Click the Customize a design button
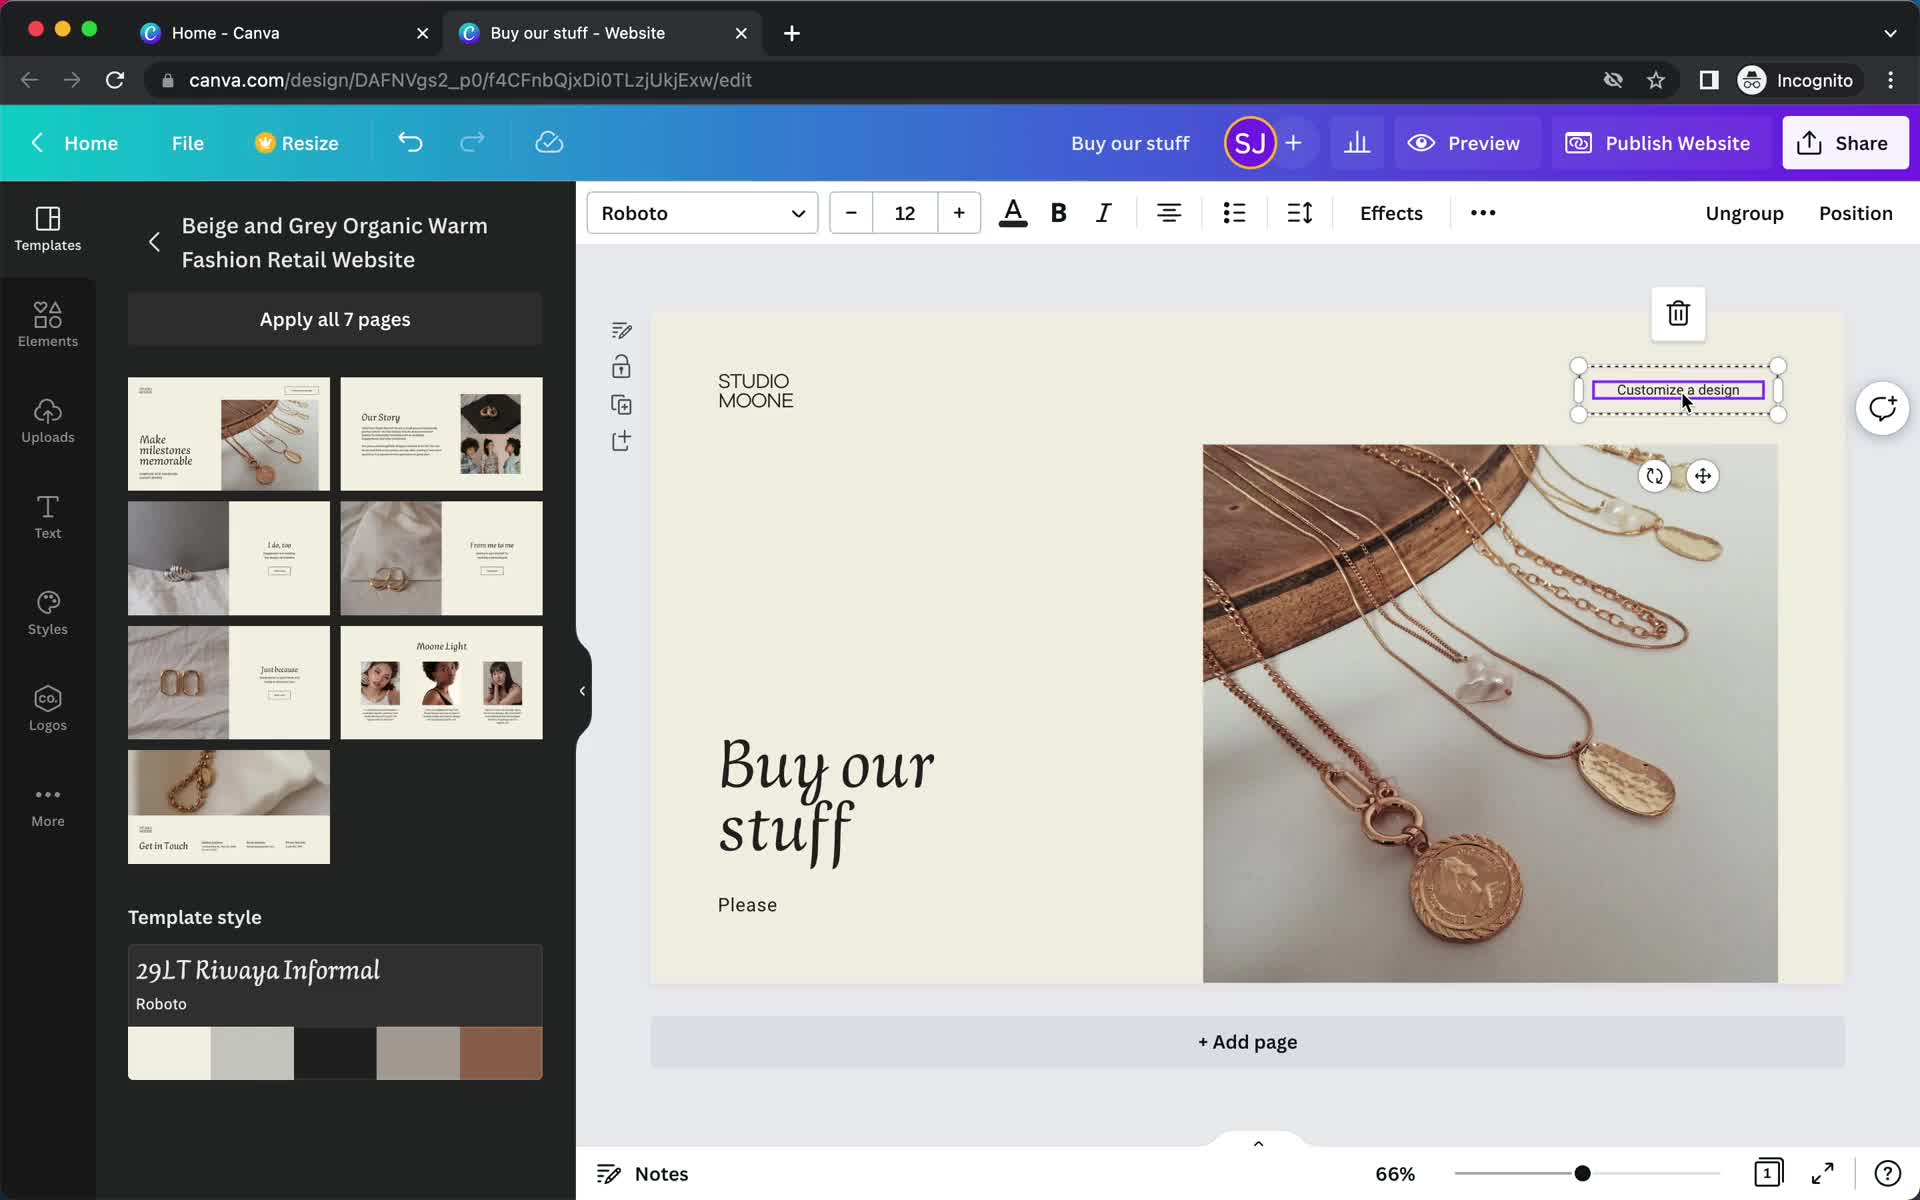The height and width of the screenshot is (1200, 1920). (1677, 390)
